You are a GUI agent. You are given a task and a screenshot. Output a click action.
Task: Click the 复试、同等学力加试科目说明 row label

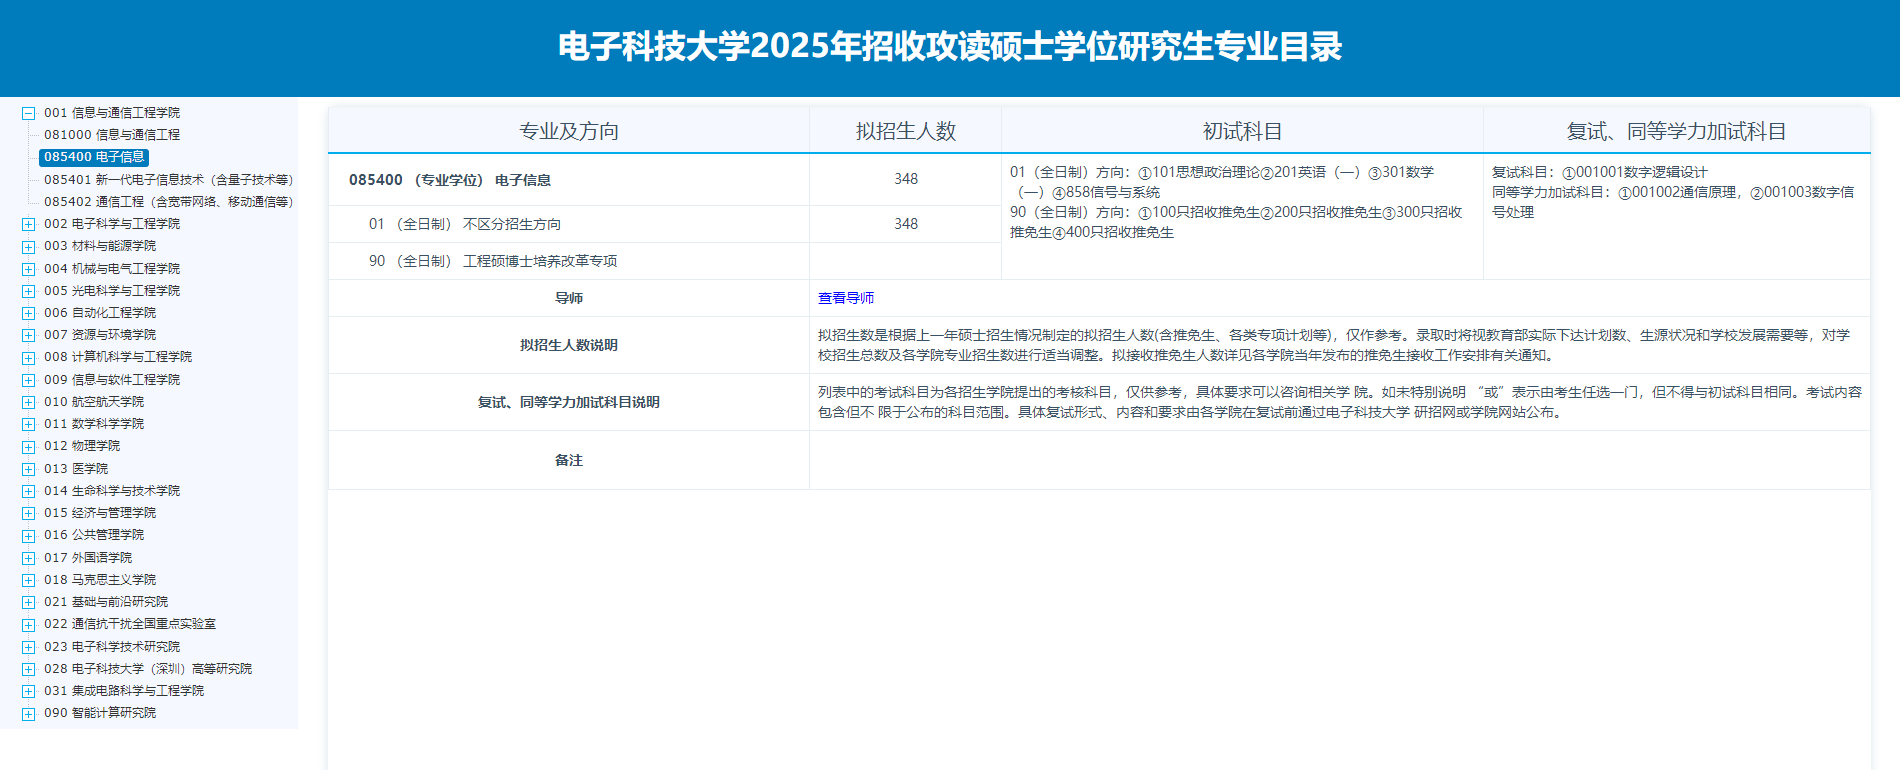coord(569,402)
